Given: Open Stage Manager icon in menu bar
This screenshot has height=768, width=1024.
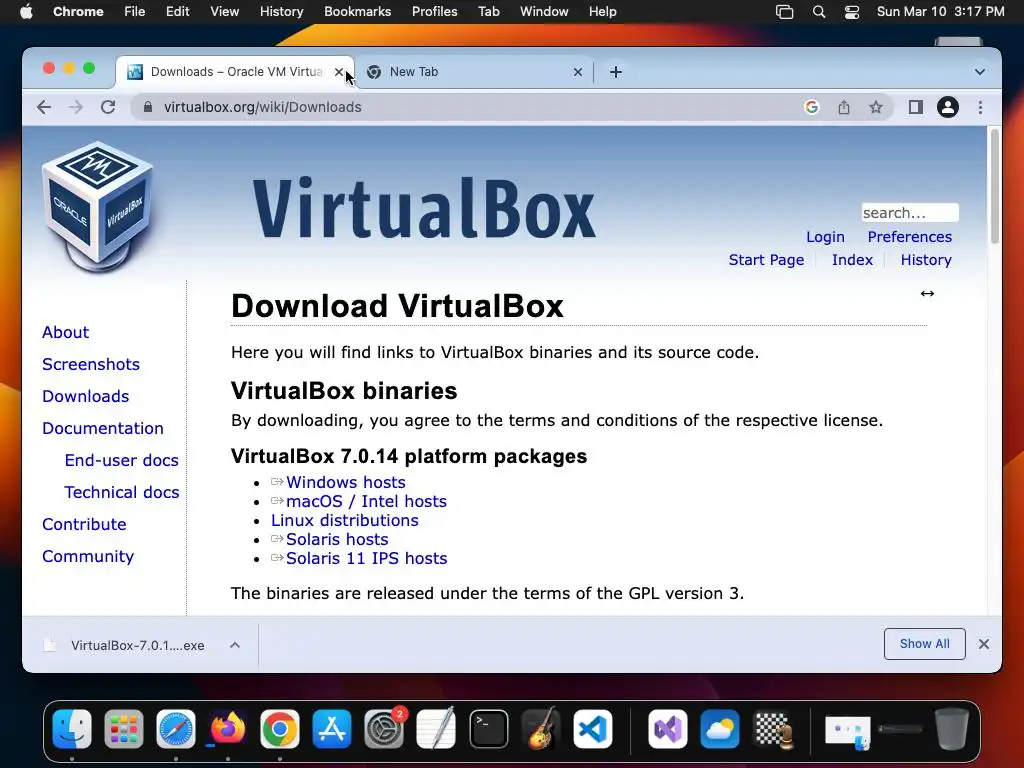Looking at the screenshot, I should pos(784,12).
